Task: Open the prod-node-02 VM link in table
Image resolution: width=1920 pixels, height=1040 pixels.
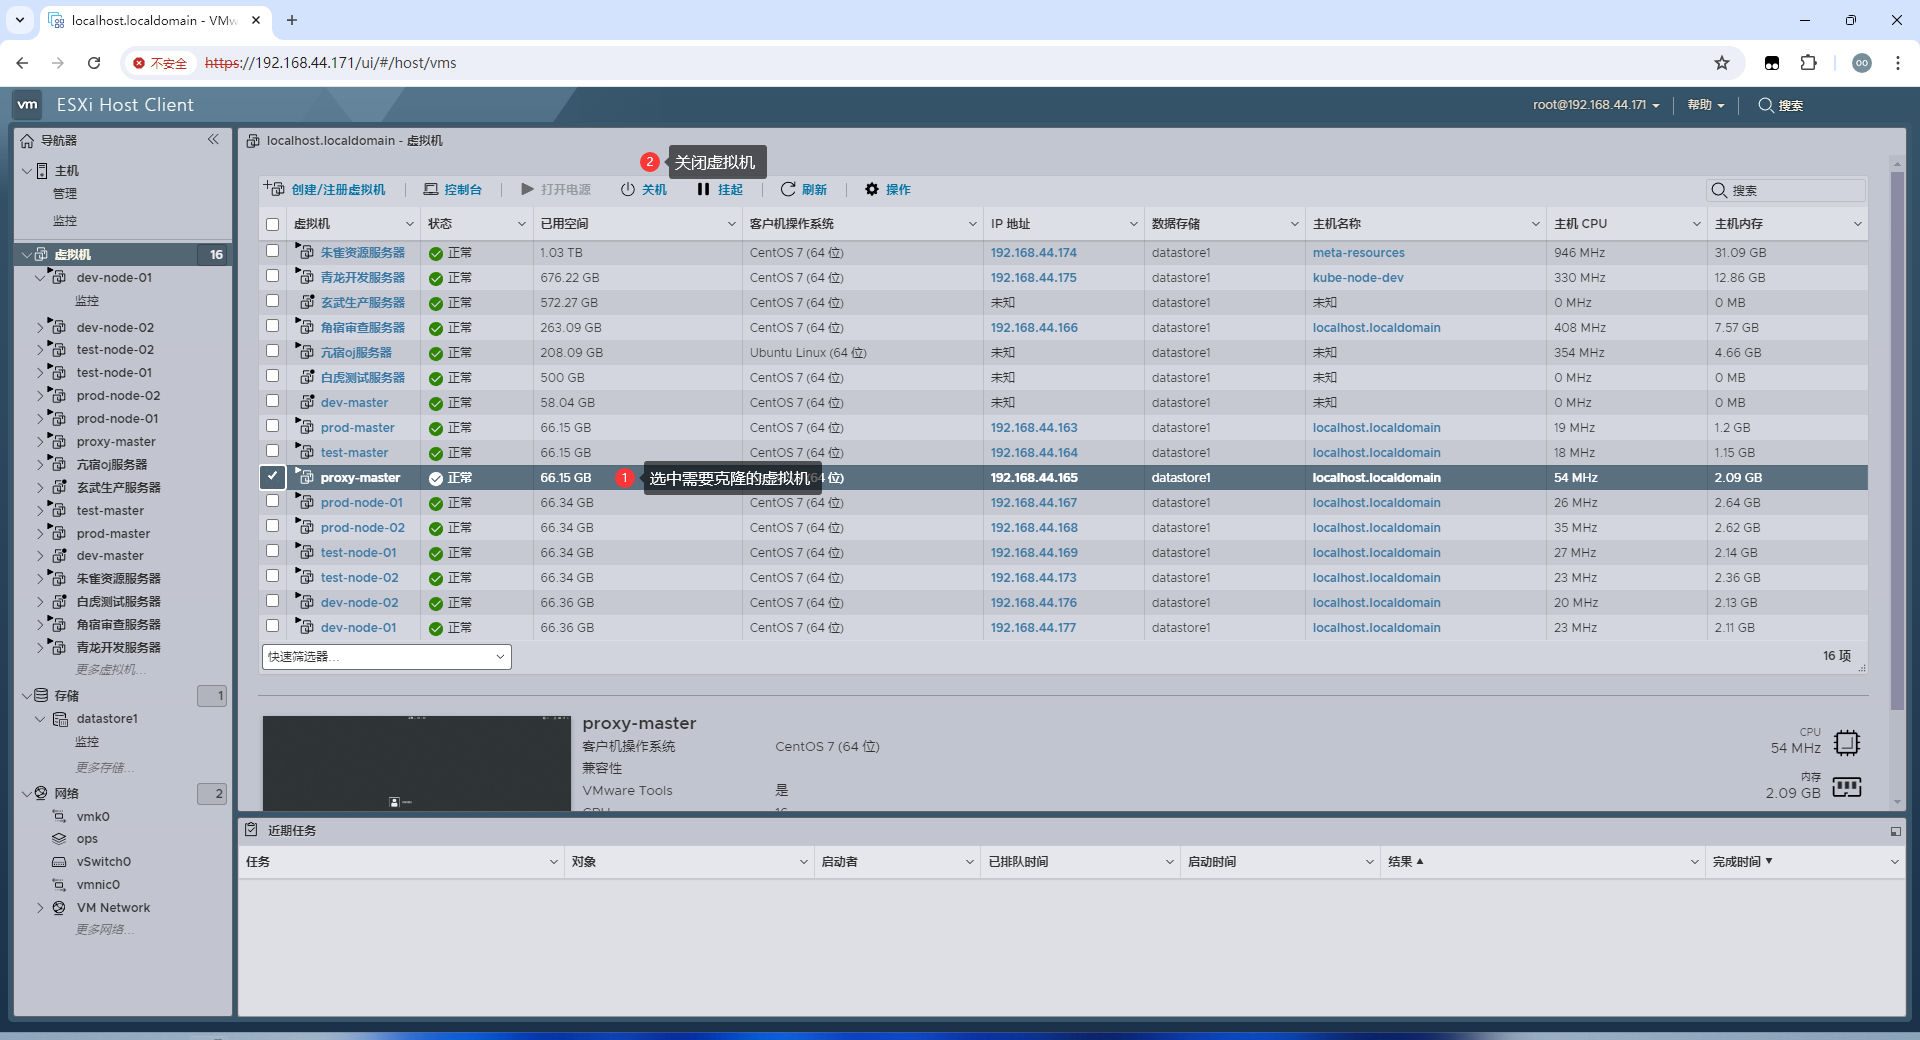Action: point(362,527)
